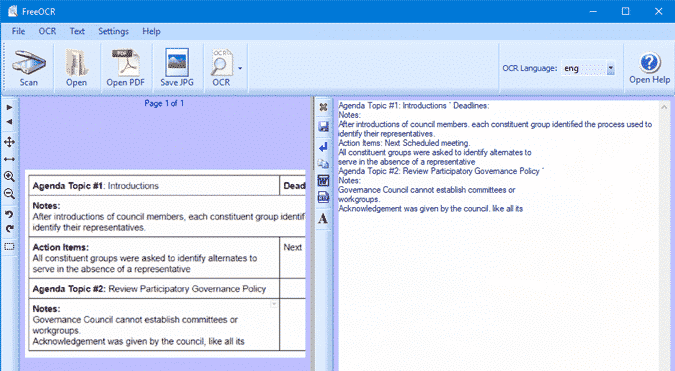This screenshot has width=675, height=371.
Task: Rotate image clockwise
Action: tap(9, 229)
